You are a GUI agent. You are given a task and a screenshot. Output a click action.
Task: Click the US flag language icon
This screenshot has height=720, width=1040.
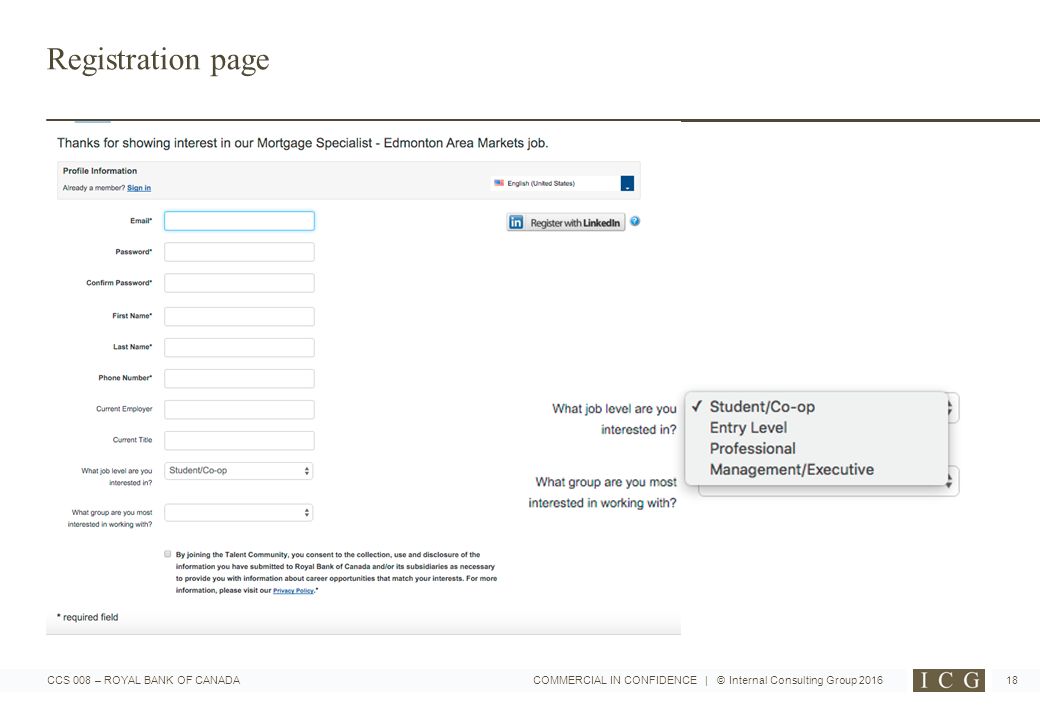point(499,183)
